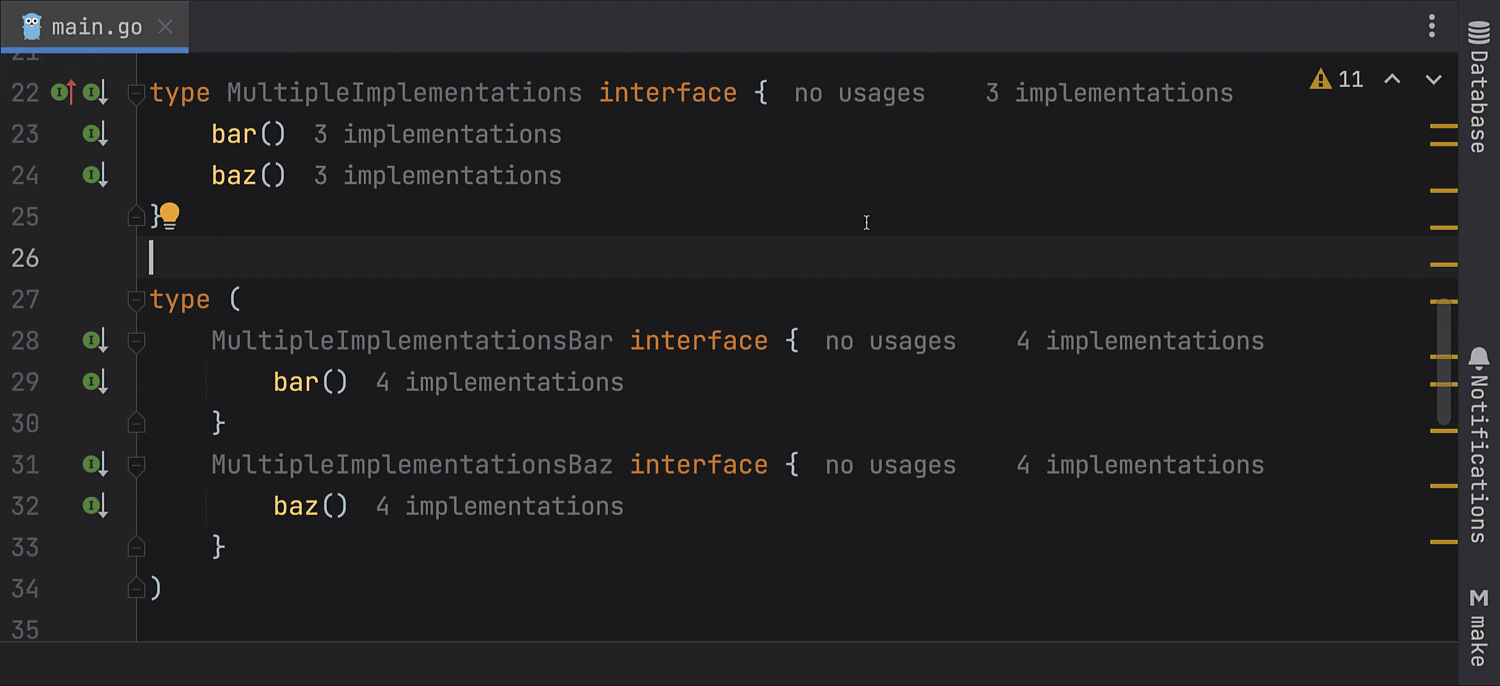Click the gutter implementations icon on line 32
This screenshot has width=1500, height=686.
pyautogui.click(x=95, y=506)
